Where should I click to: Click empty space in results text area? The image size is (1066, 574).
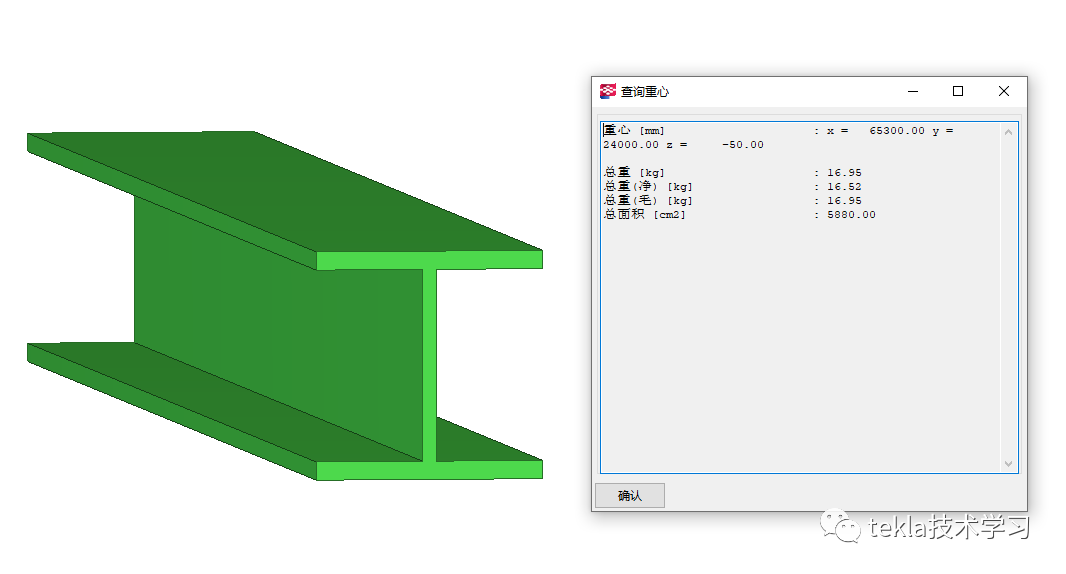click(x=800, y=350)
